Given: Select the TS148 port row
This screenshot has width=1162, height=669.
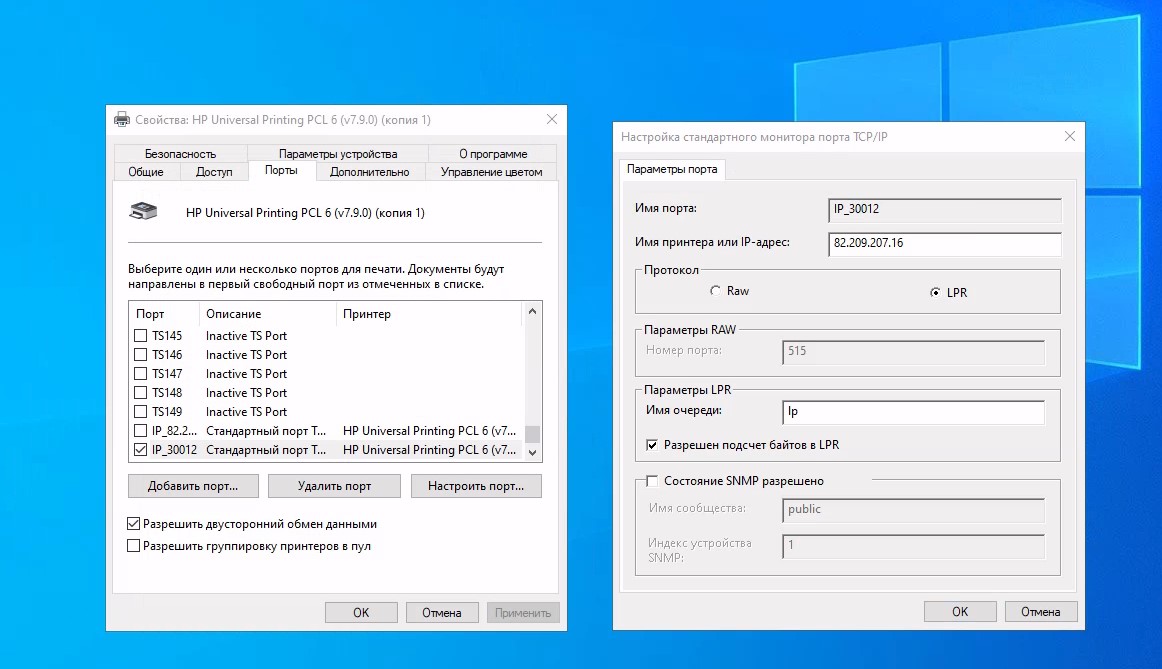Looking at the screenshot, I should [327, 393].
